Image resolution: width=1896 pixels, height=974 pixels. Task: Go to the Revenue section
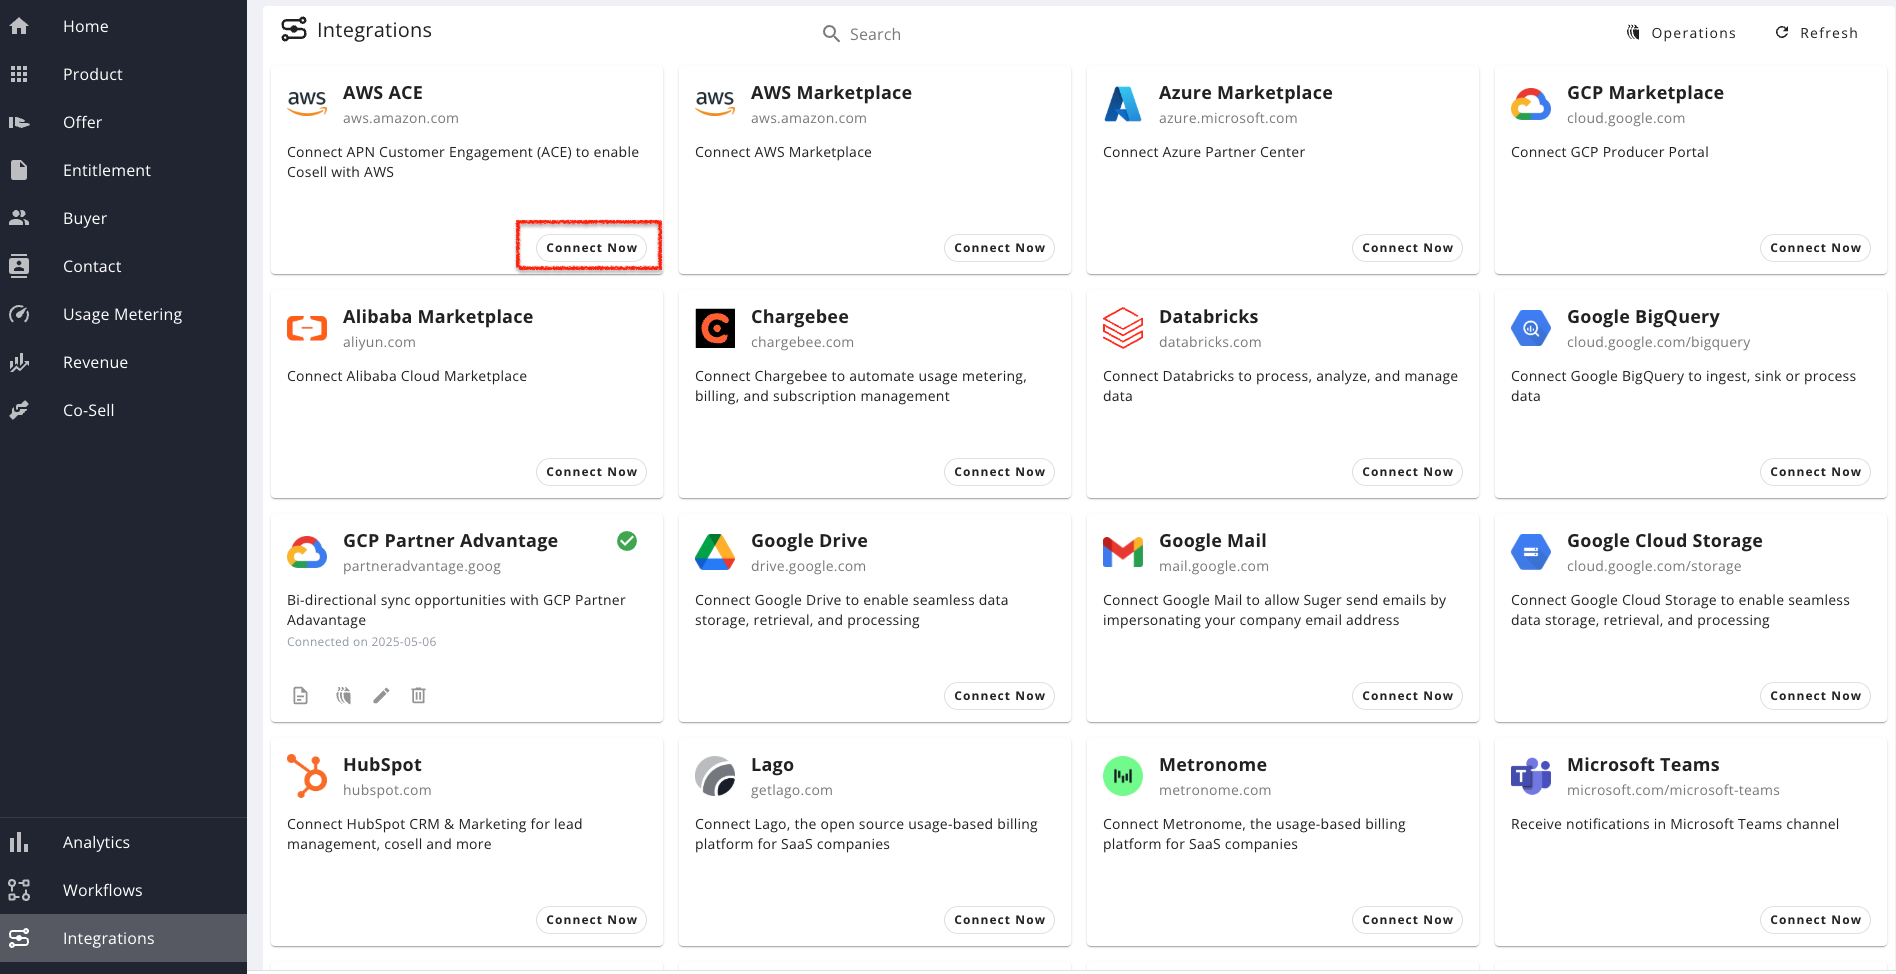pyautogui.click(x=95, y=362)
